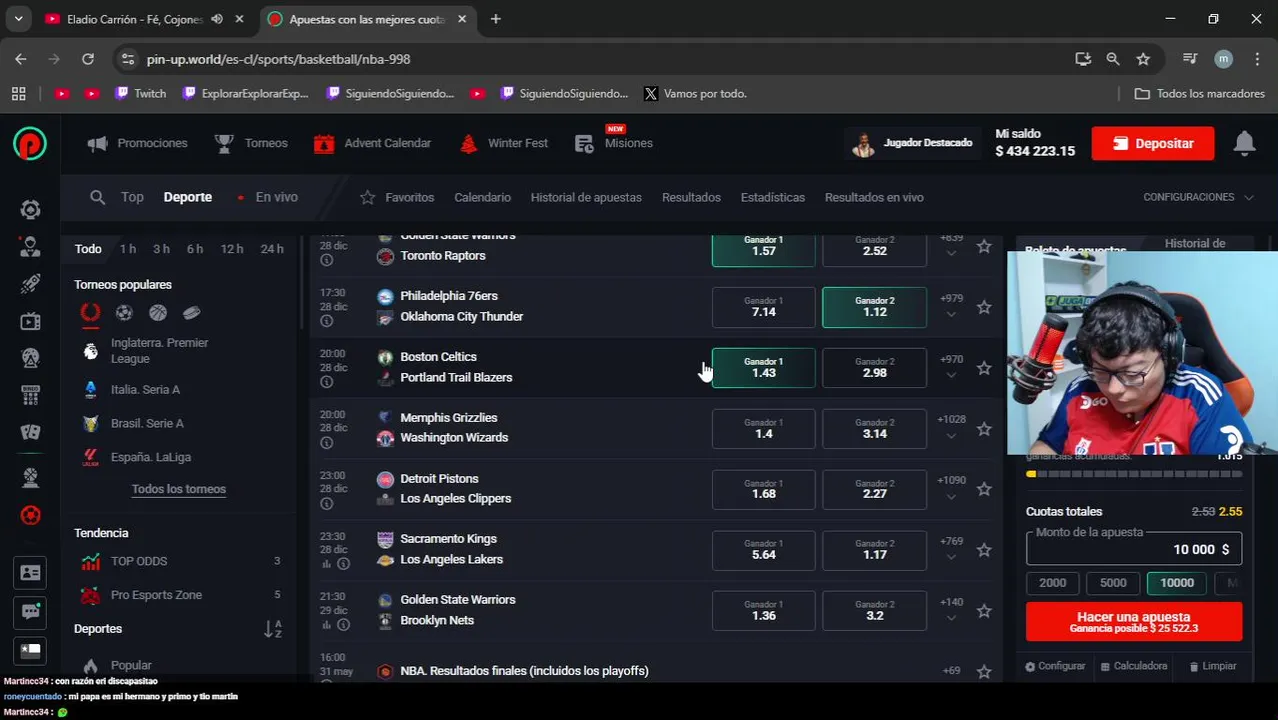Screen dimensions: 1278x720
Task: Favorite the NBA final results row
Action: coord(984,672)
